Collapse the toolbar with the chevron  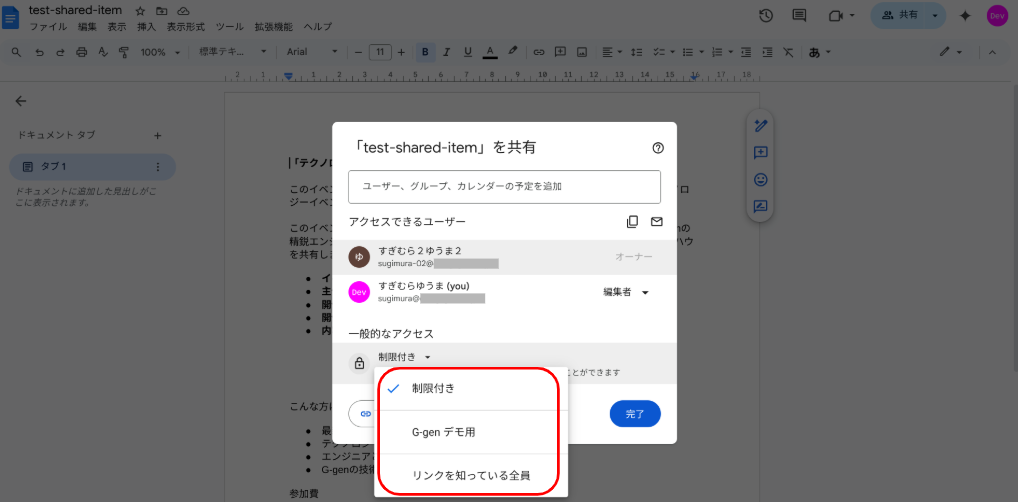click(992, 52)
